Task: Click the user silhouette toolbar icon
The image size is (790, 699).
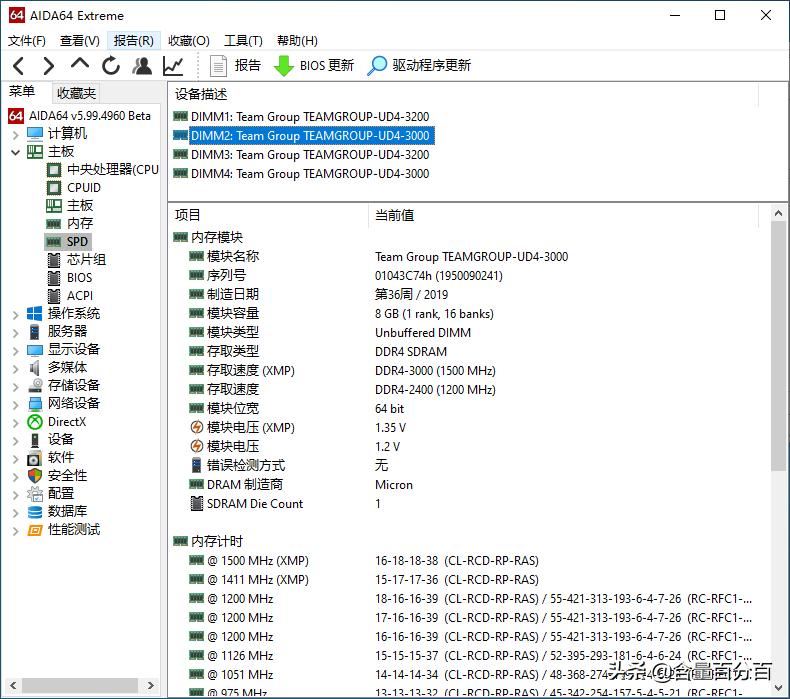Action: (x=142, y=66)
